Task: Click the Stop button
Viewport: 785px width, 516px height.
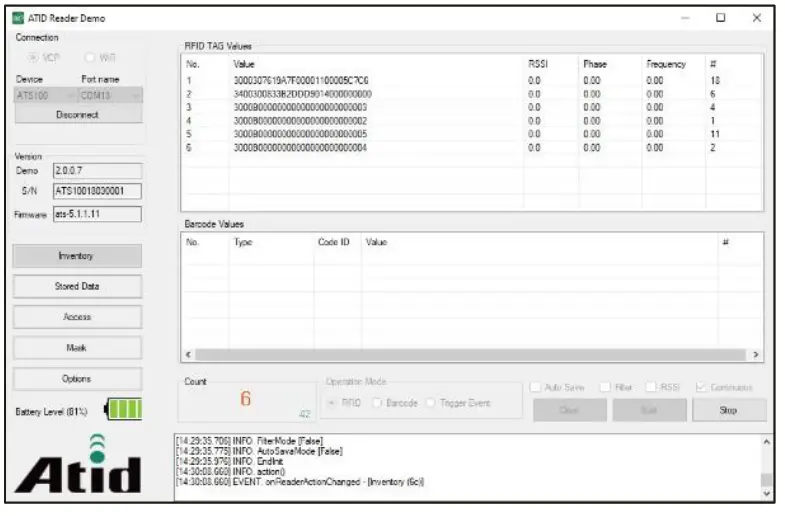Action: [730, 411]
